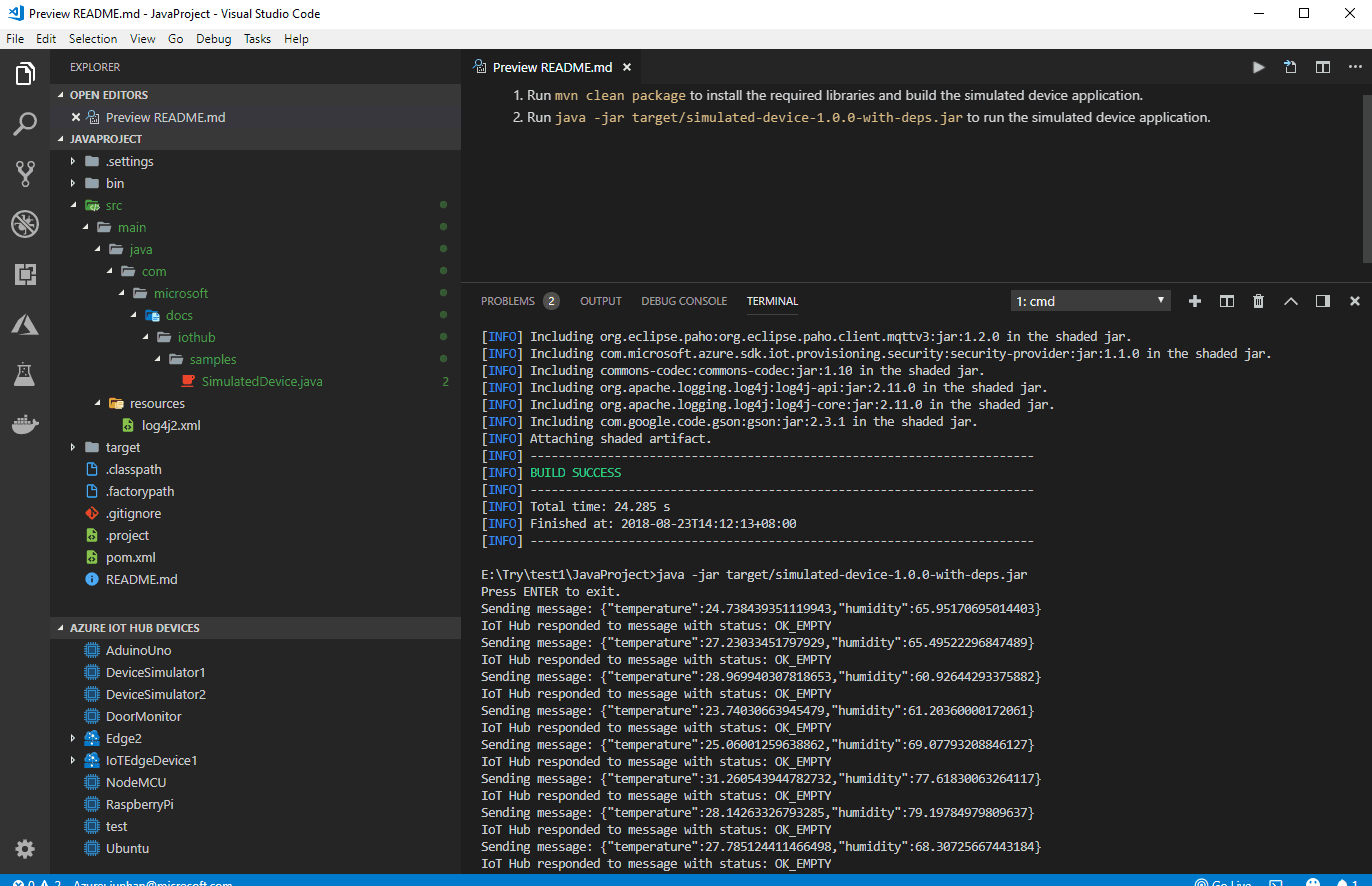Expand the Edge2 device node
Viewport: 1372px width, 886px height.
tap(73, 738)
